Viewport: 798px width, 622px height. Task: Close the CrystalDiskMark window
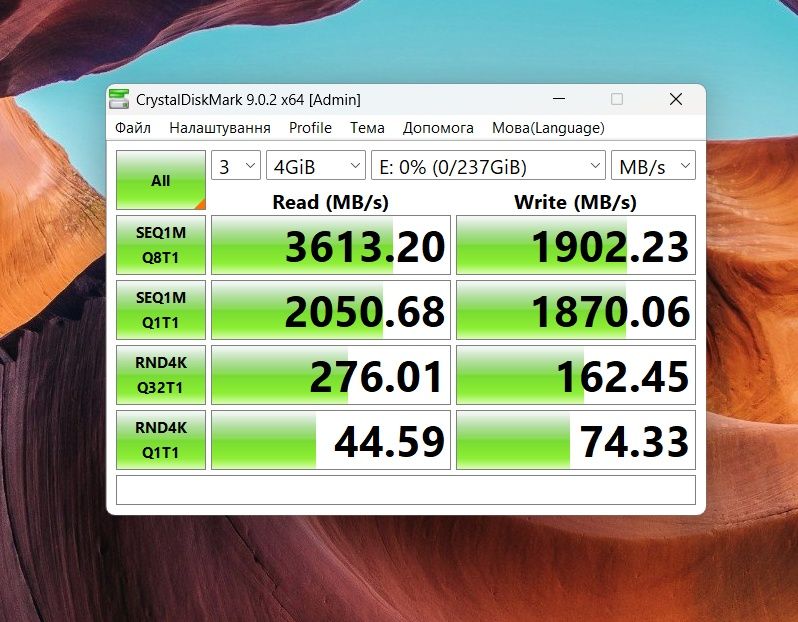click(x=676, y=99)
